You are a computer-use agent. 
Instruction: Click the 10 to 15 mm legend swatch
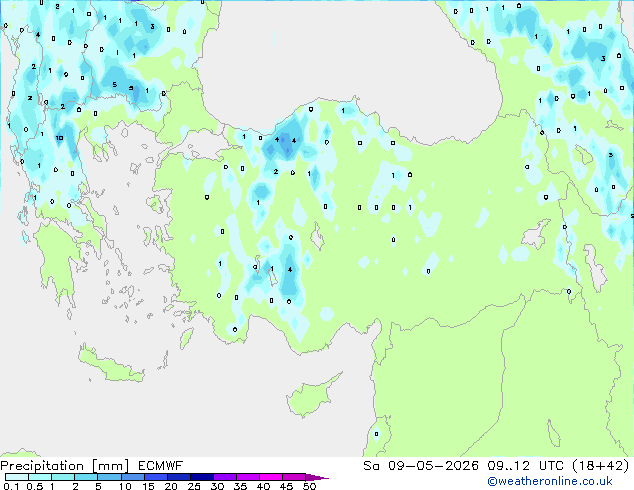[132, 477]
